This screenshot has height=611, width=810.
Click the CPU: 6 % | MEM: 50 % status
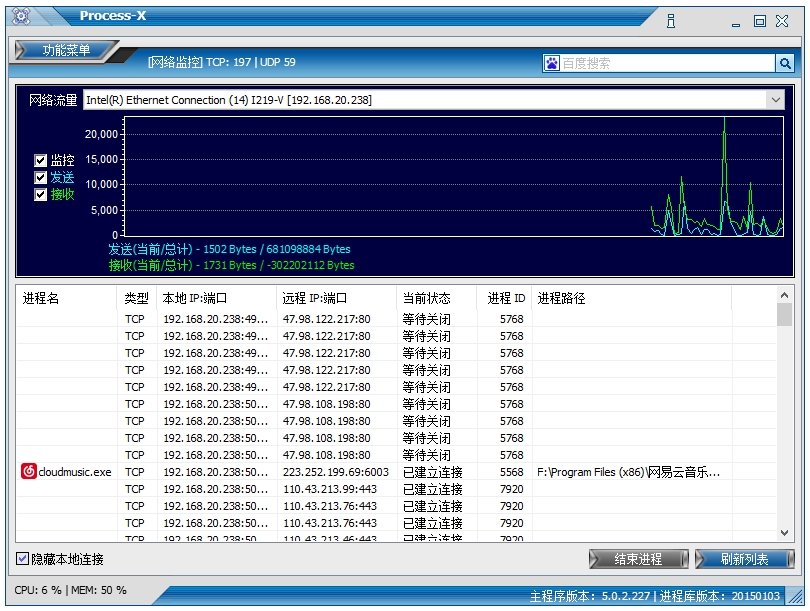point(70,590)
